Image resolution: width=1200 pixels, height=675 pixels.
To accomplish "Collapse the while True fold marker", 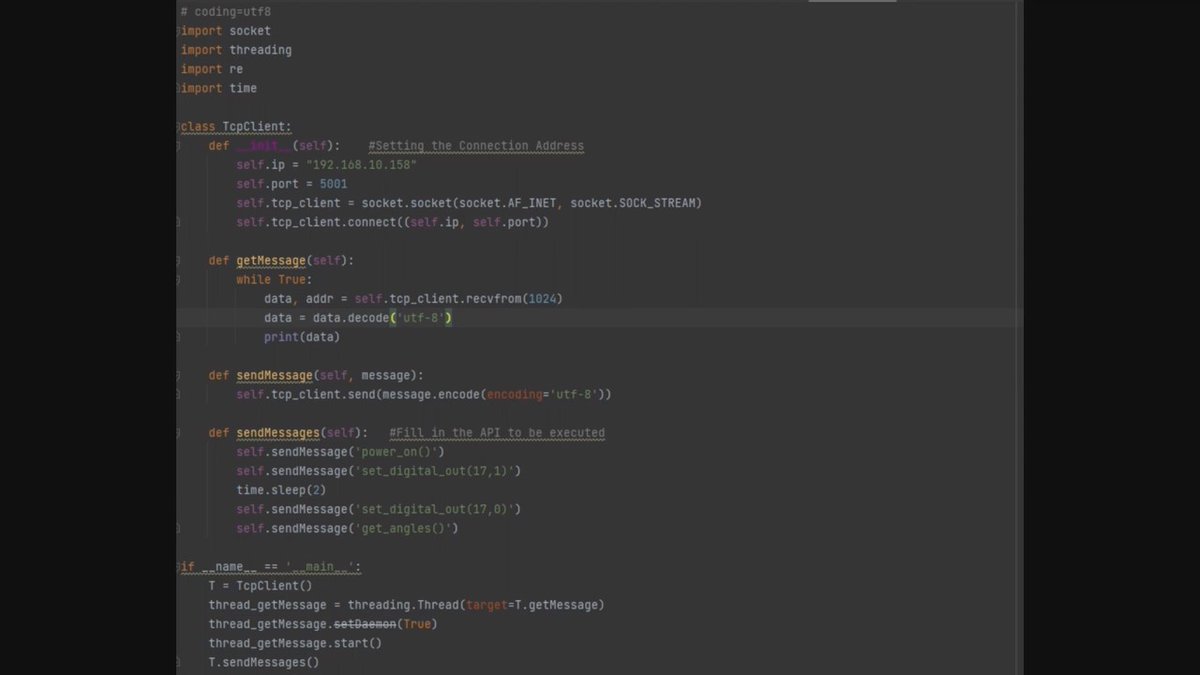I will coord(180,280).
